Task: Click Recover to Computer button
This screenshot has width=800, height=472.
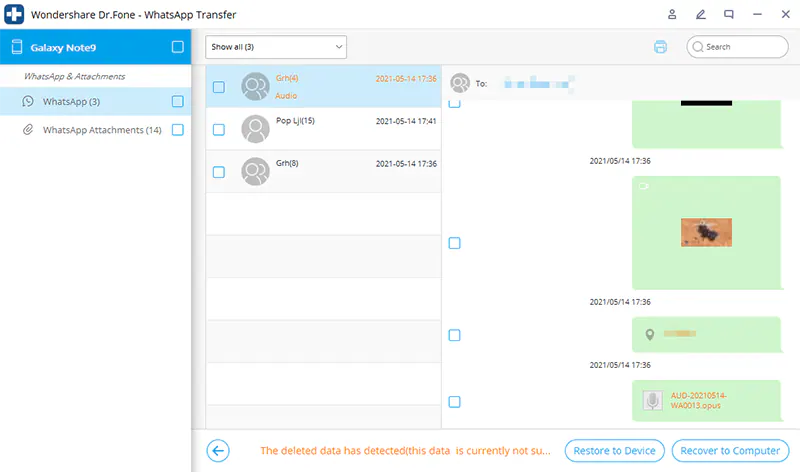Action: (x=730, y=451)
